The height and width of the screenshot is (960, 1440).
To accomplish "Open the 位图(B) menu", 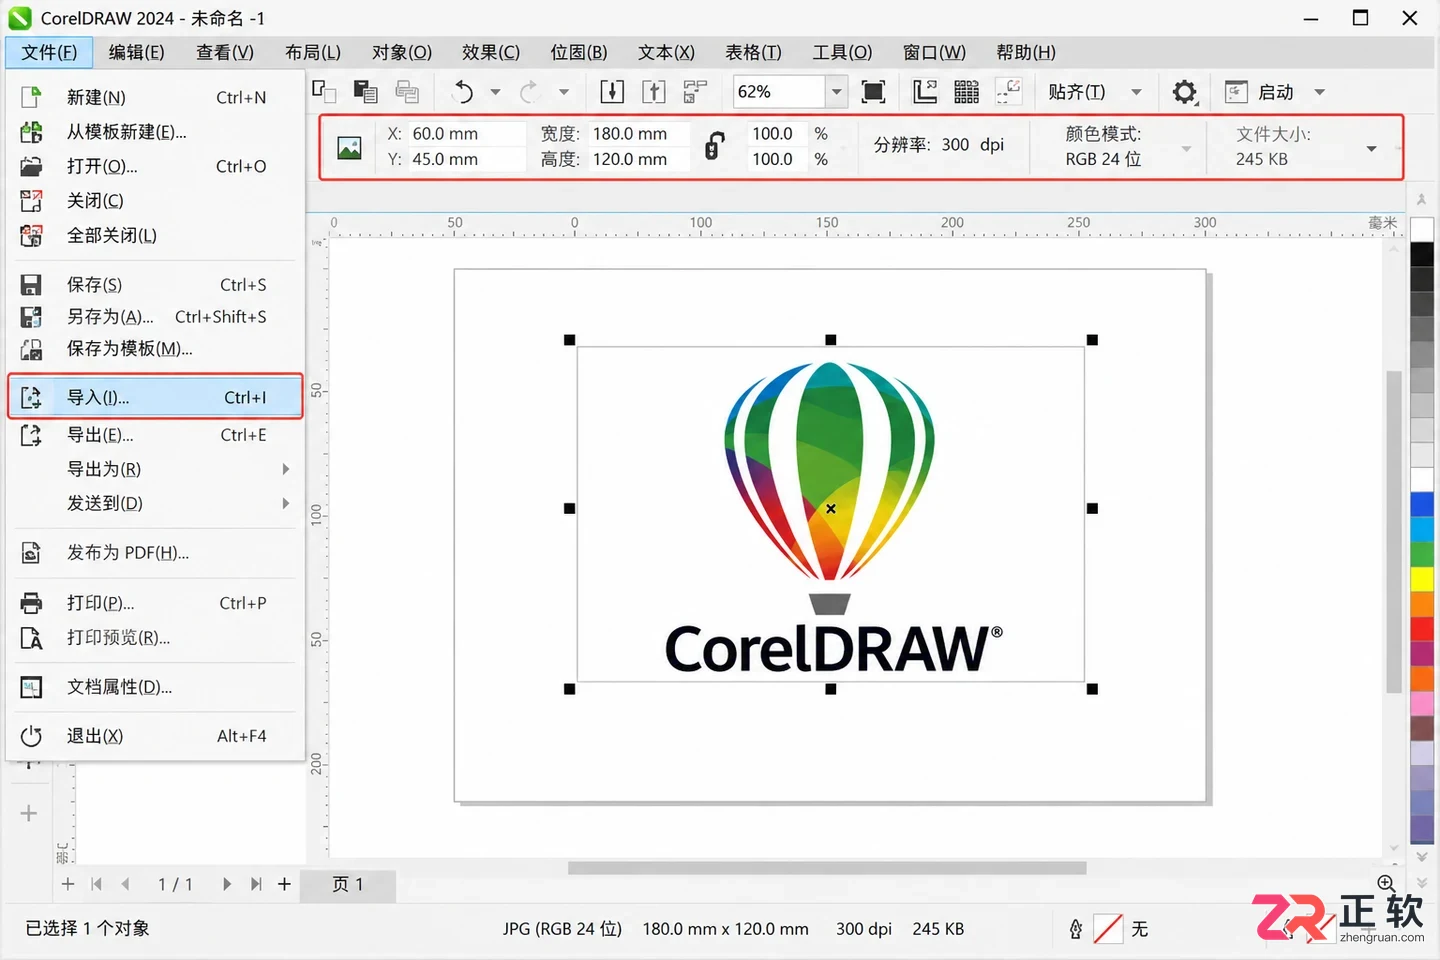I will click(578, 52).
